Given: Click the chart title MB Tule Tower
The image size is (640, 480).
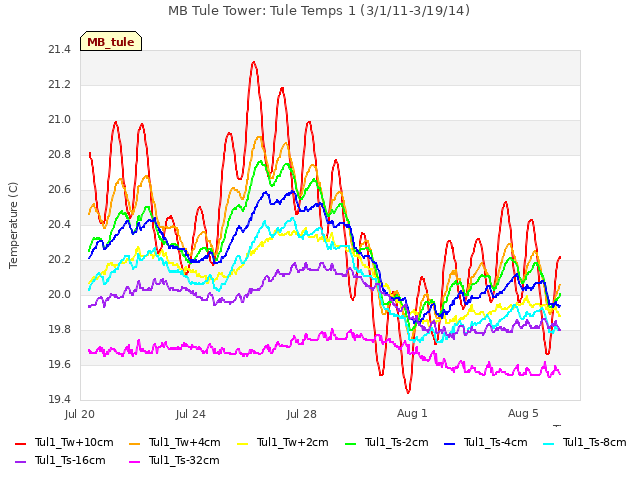Looking at the screenshot, I should [319, 11].
